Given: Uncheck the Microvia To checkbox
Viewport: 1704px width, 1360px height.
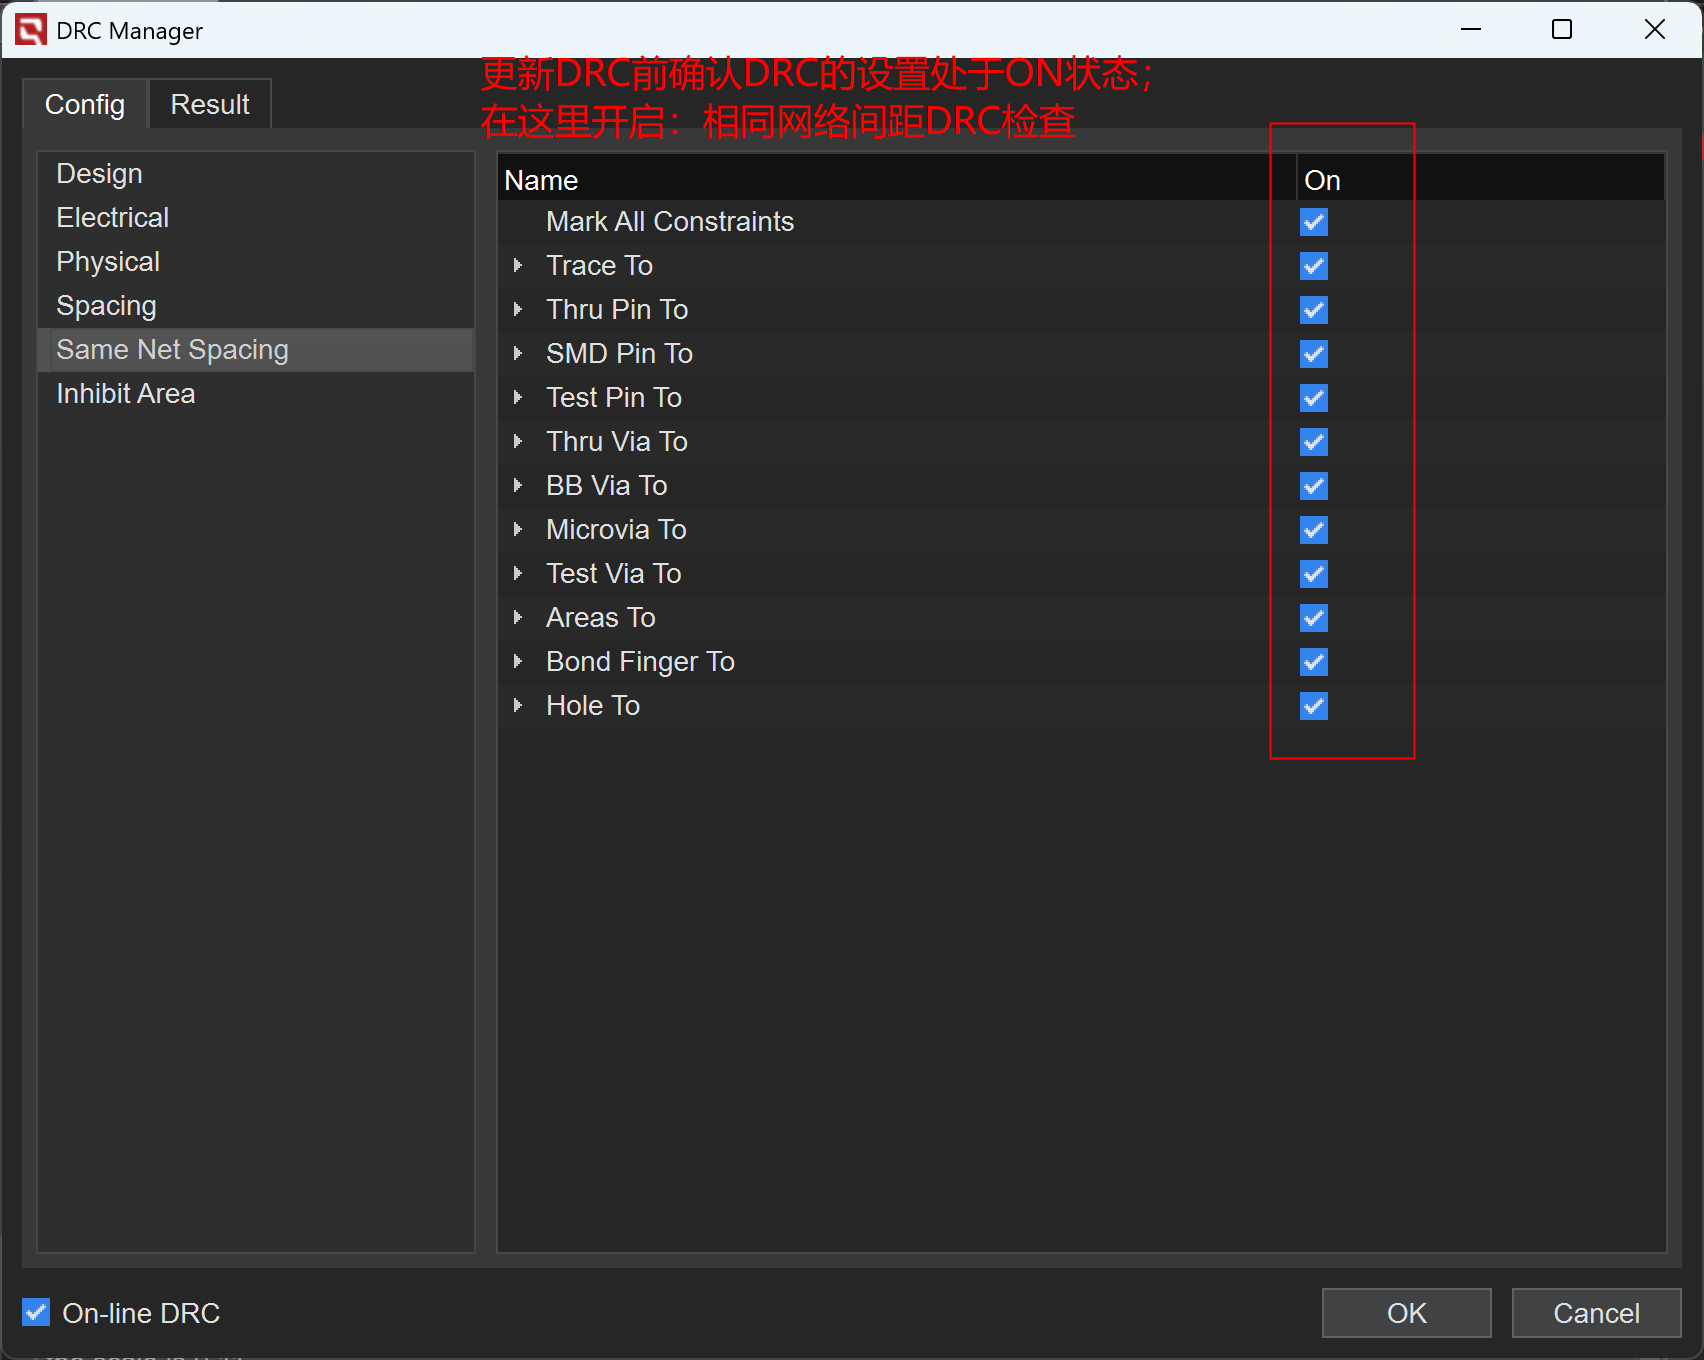Looking at the screenshot, I should (1313, 530).
